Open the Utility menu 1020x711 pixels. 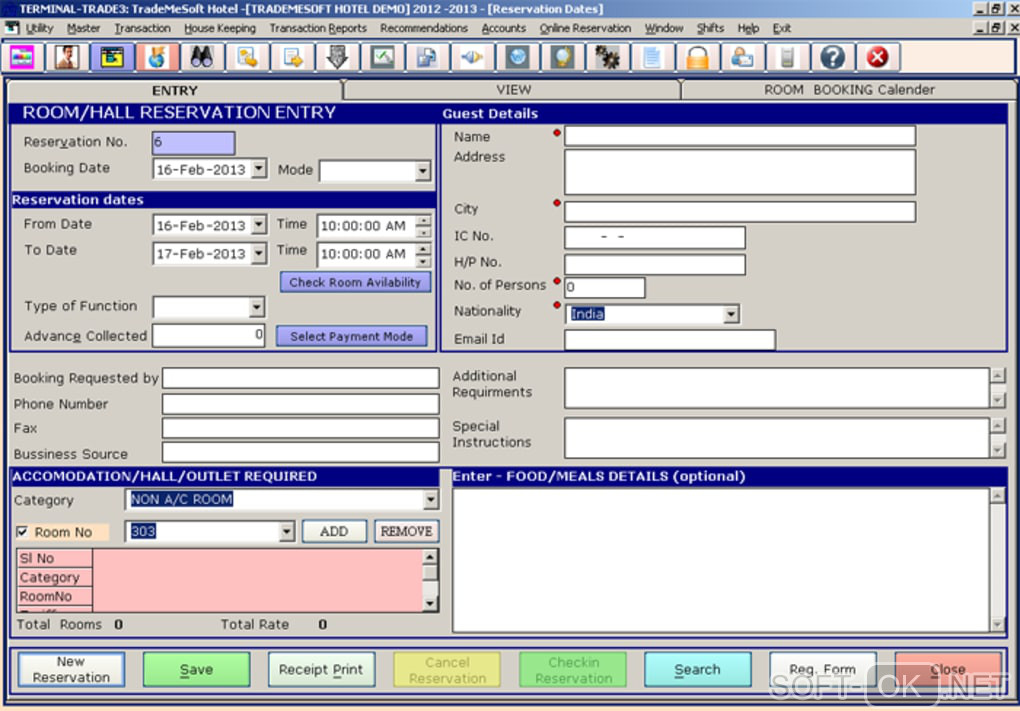[39, 28]
